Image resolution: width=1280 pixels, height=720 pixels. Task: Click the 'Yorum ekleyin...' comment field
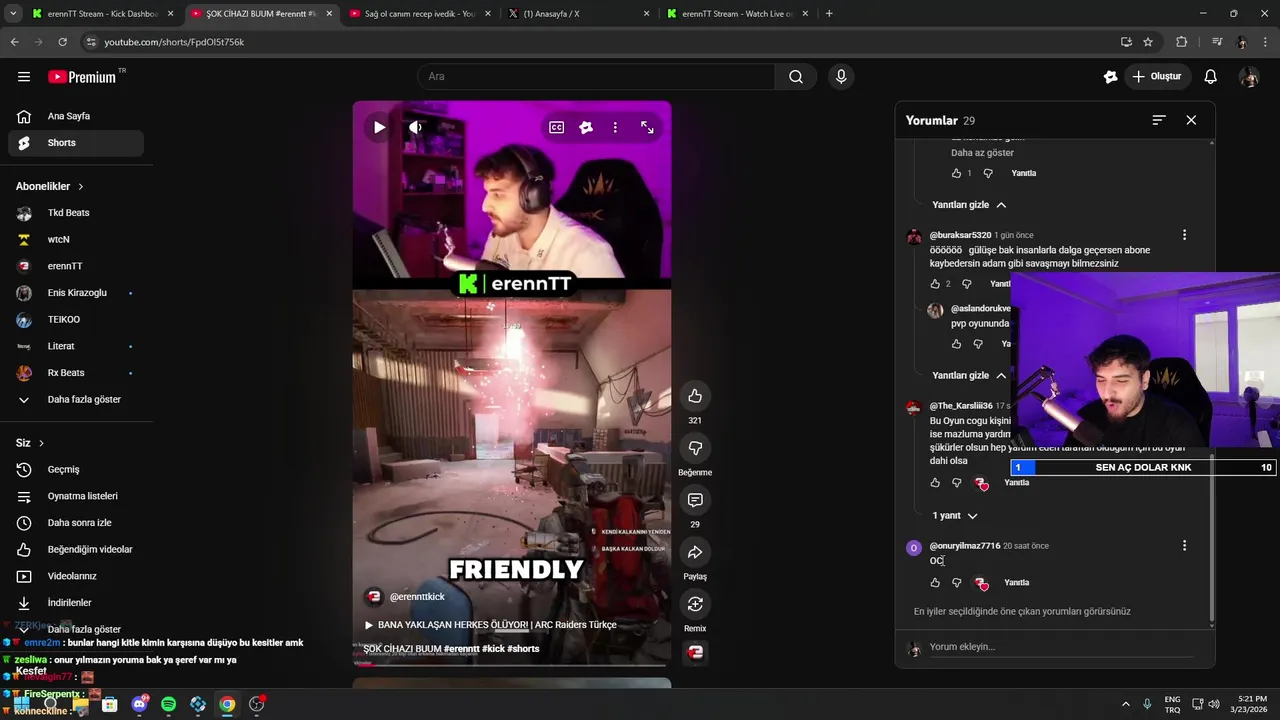click(1060, 647)
